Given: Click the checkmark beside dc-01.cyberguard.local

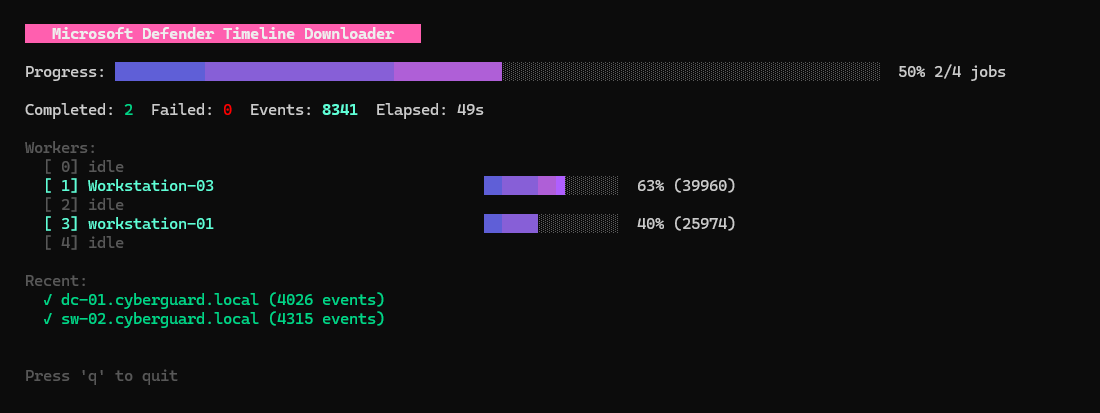Looking at the screenshot, I should coord(48,300).
